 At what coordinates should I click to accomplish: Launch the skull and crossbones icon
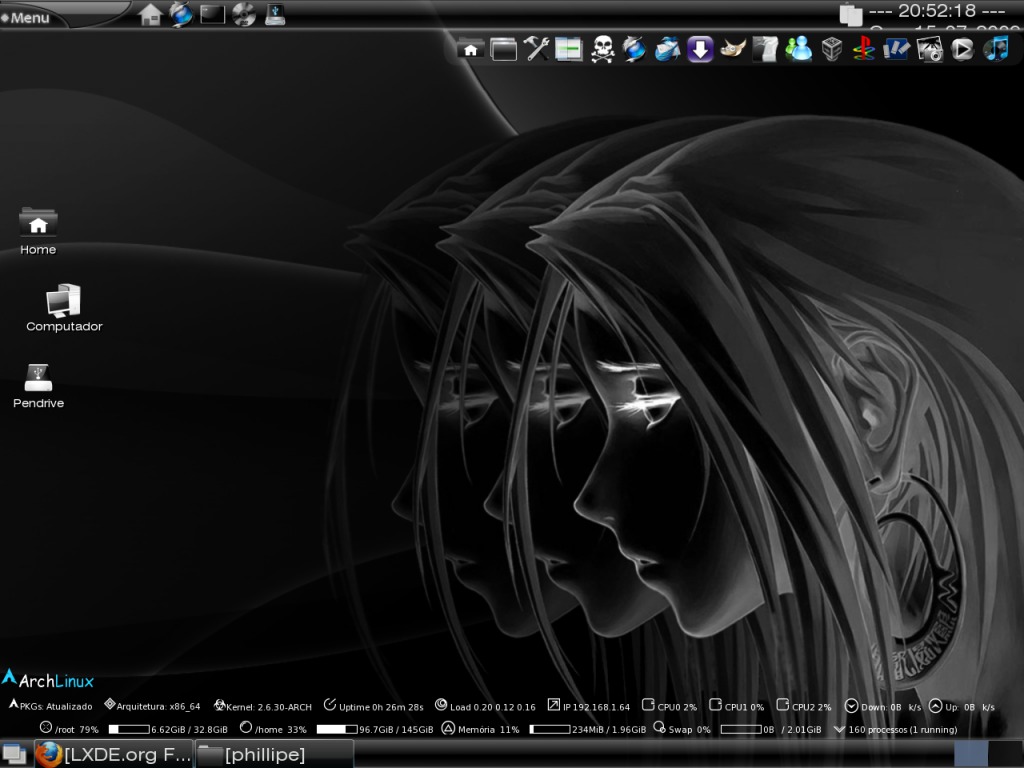[x=602, y=49]
